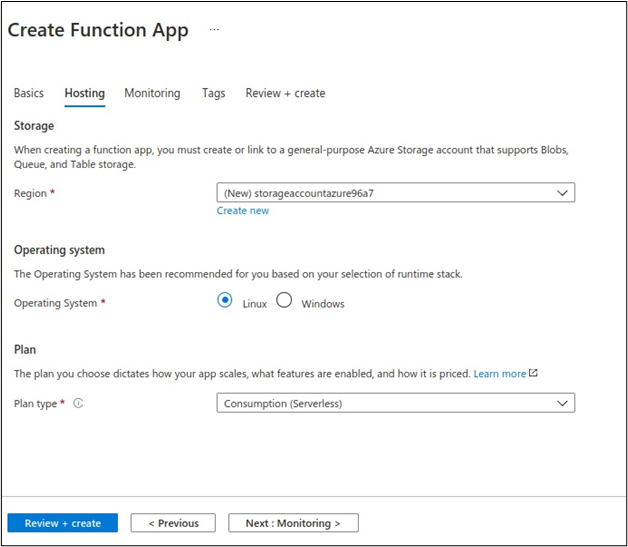628x547 pixels.
Task: Open the Tags tab
Action: click(213, 93)
